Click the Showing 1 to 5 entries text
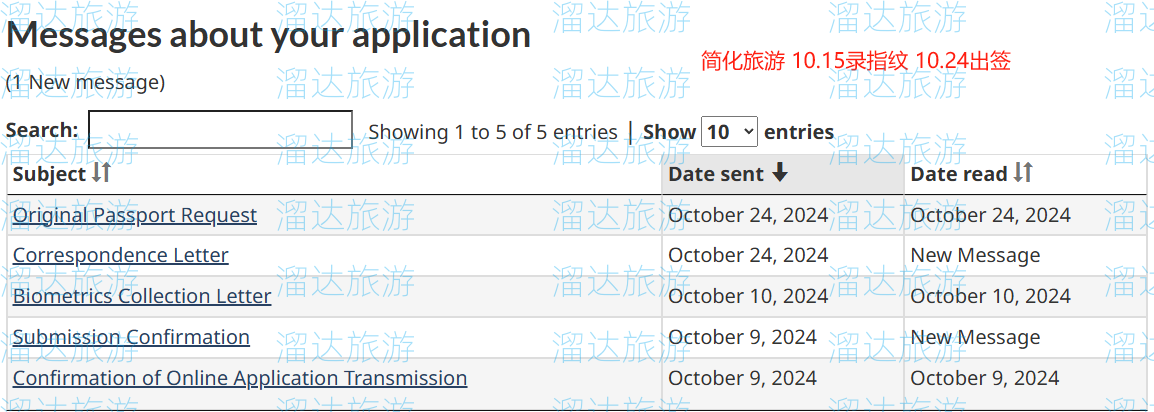The height and width of the screenshot is (412, 1154). 493,132
